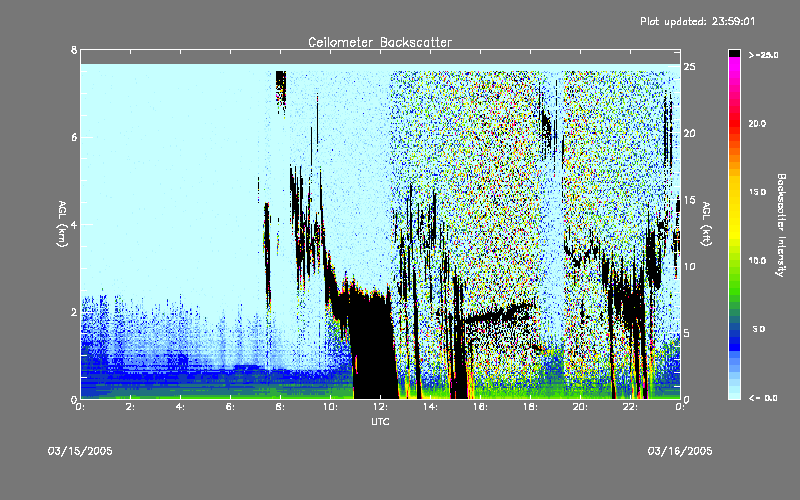Click the start date "03/15/2005" label

click(80, 451)
